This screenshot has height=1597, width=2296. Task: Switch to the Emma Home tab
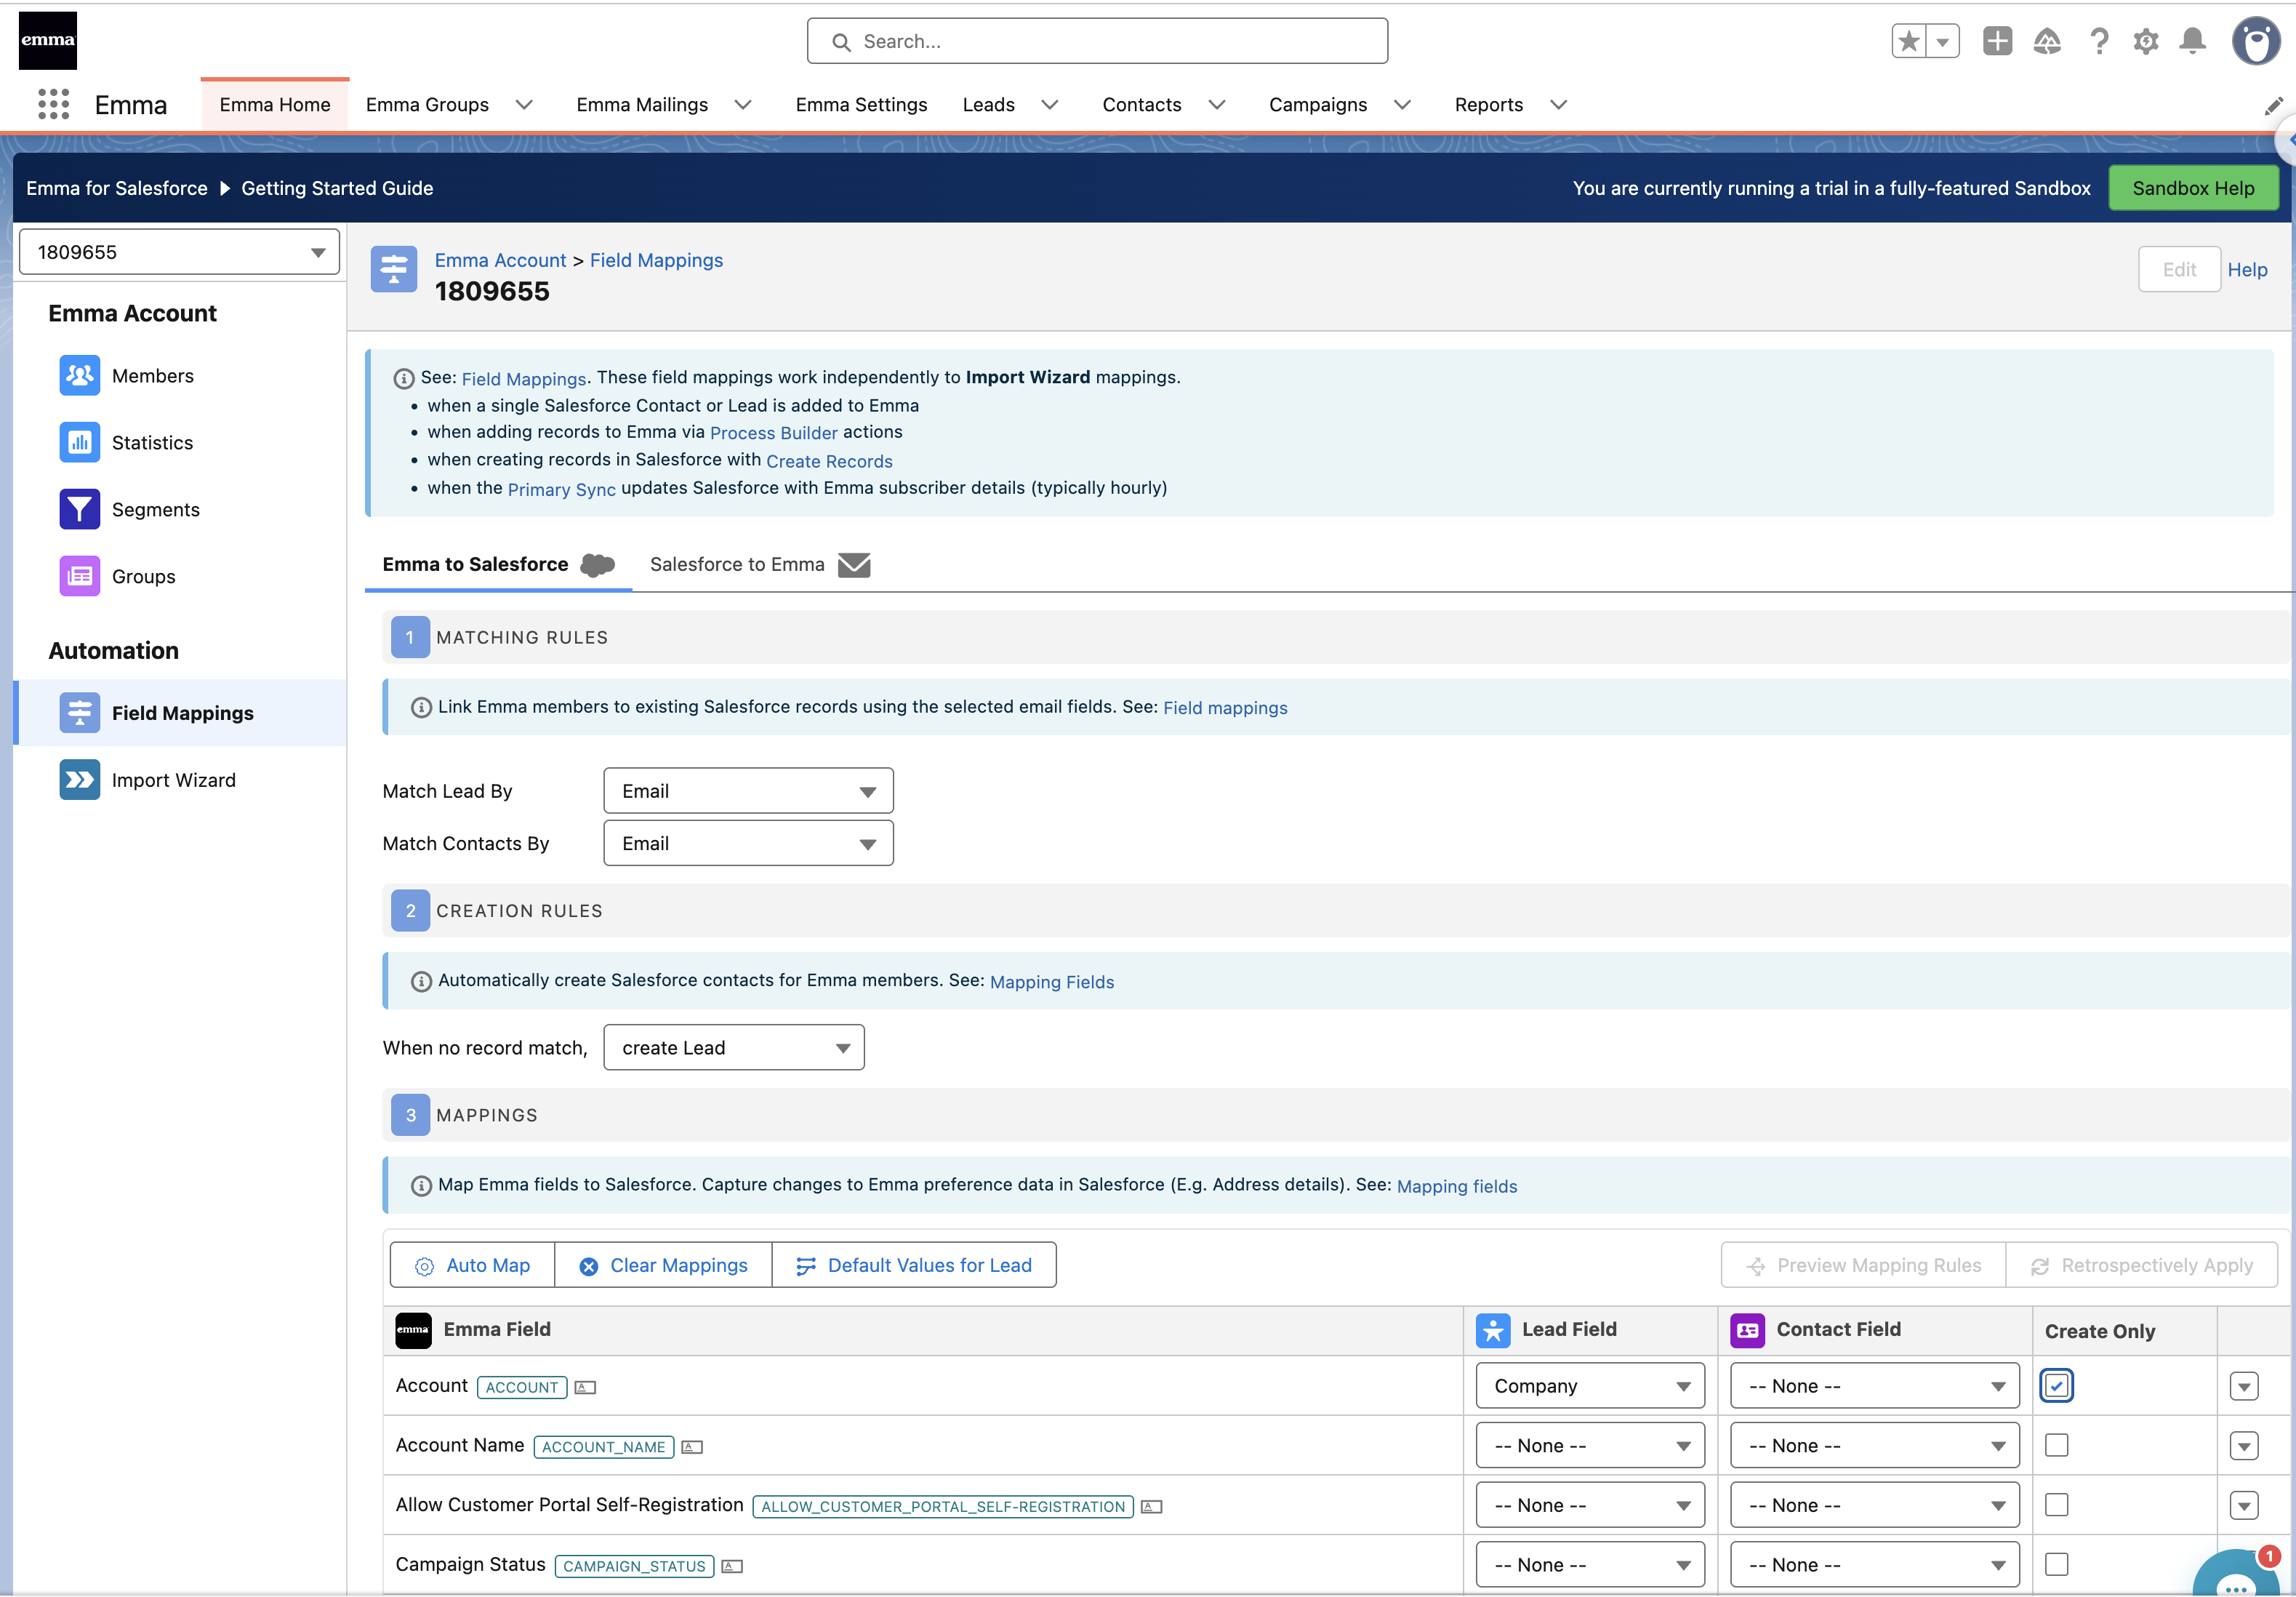click(x=275, y=105)
